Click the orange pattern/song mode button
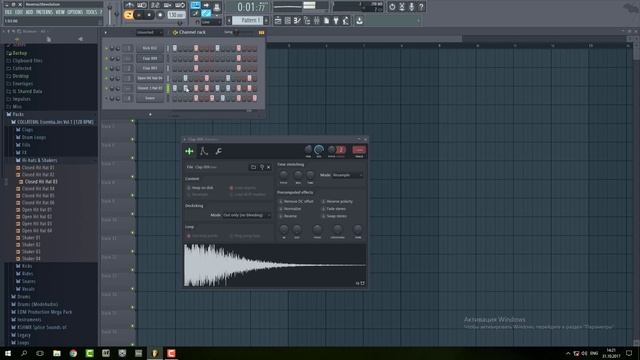 tap(128, 15)
